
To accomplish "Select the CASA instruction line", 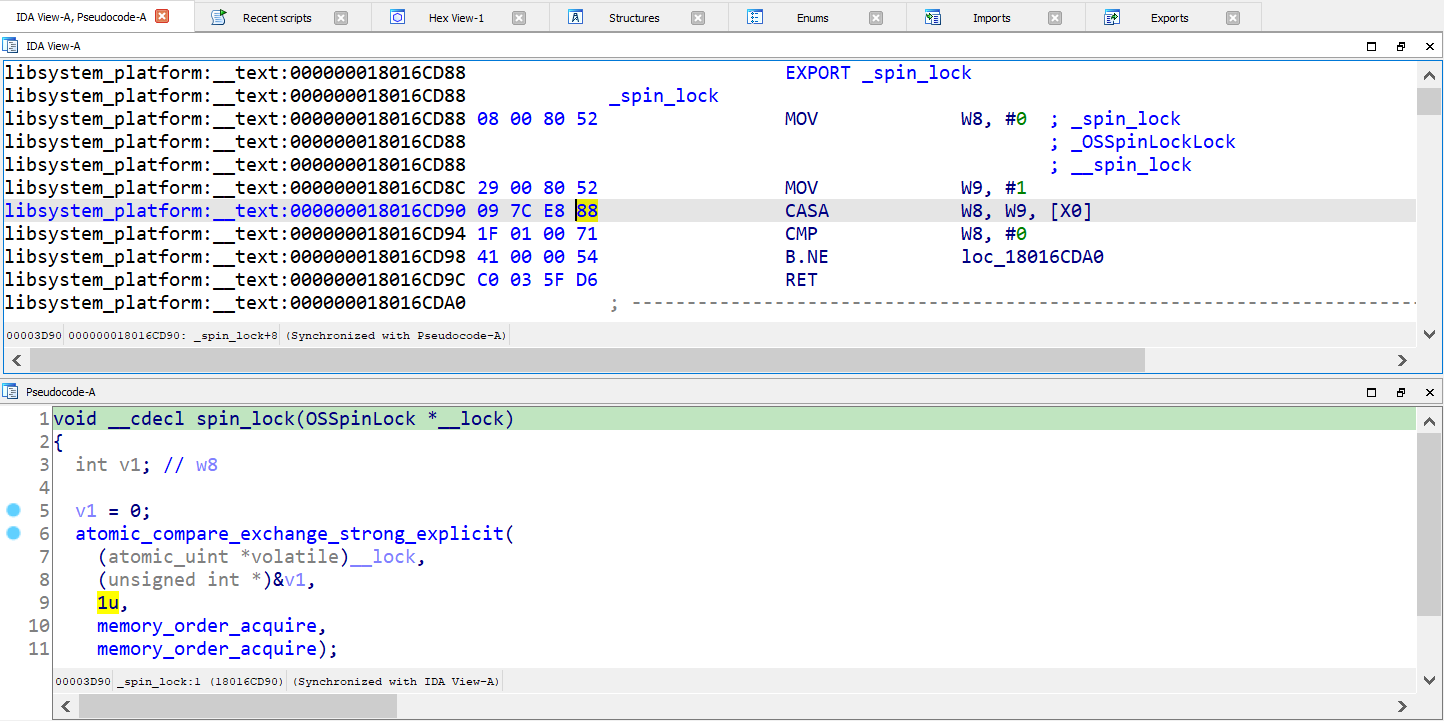I will (x=709, y=211).
